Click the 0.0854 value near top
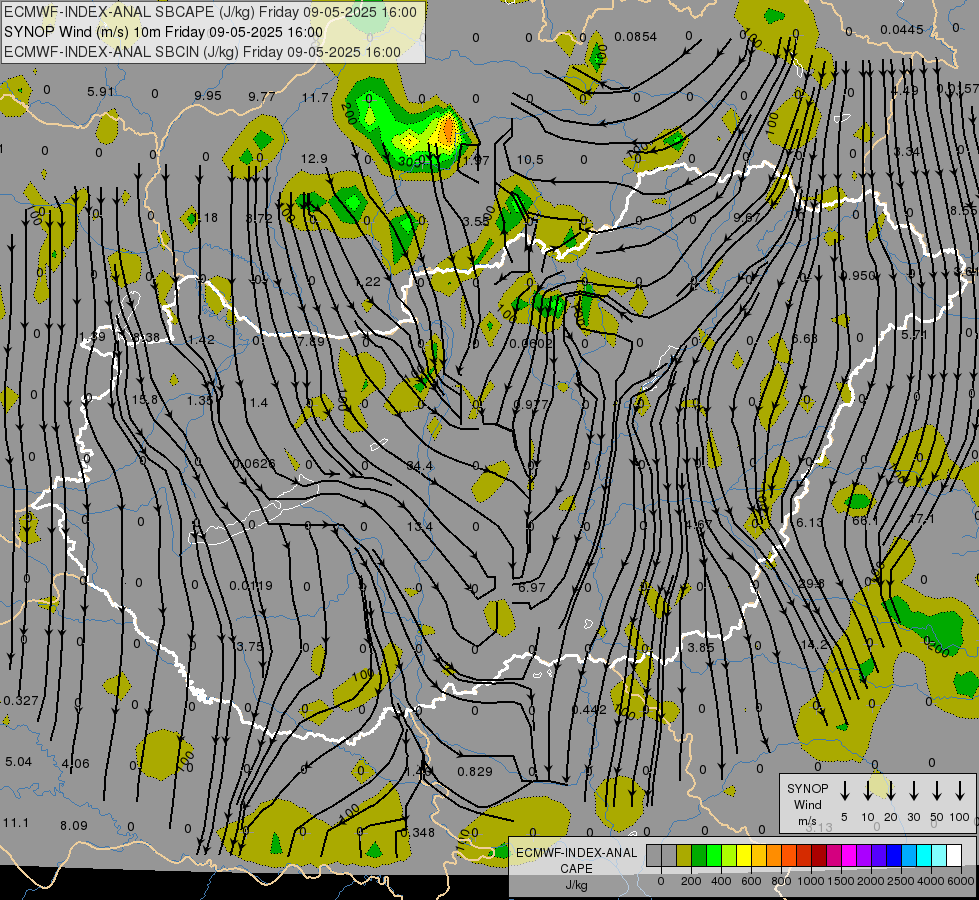979x900 pixels. 636,37
